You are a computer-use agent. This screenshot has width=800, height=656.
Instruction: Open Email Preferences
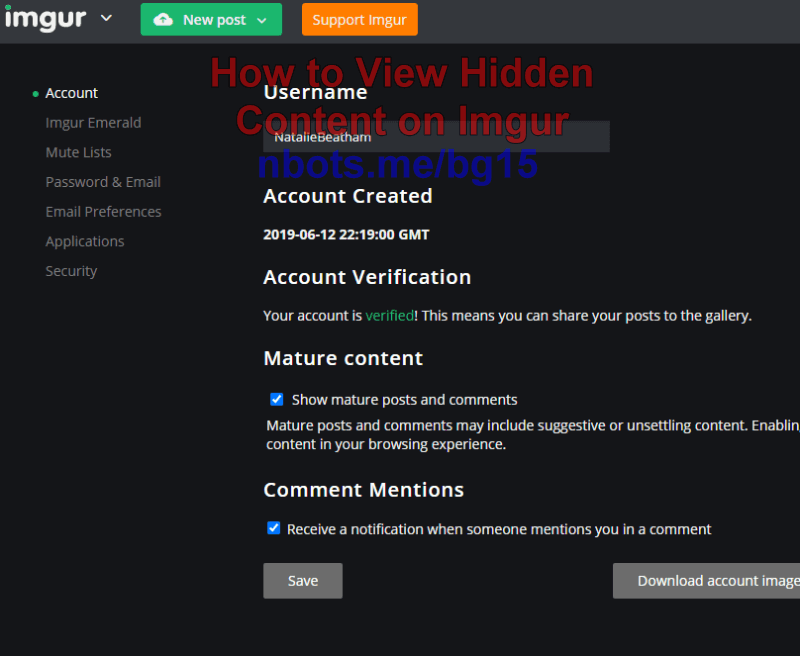coord(103,211)
